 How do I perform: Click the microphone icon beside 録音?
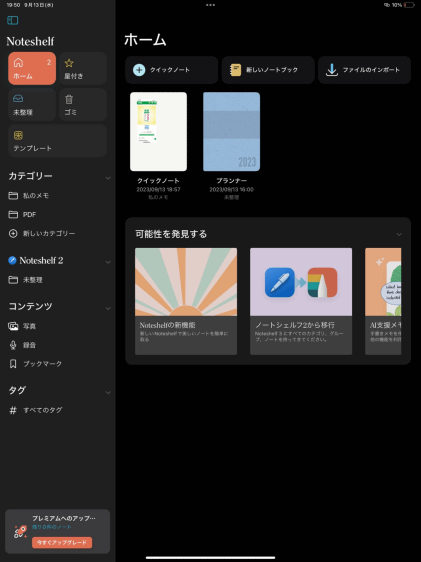tap(13, 345)
